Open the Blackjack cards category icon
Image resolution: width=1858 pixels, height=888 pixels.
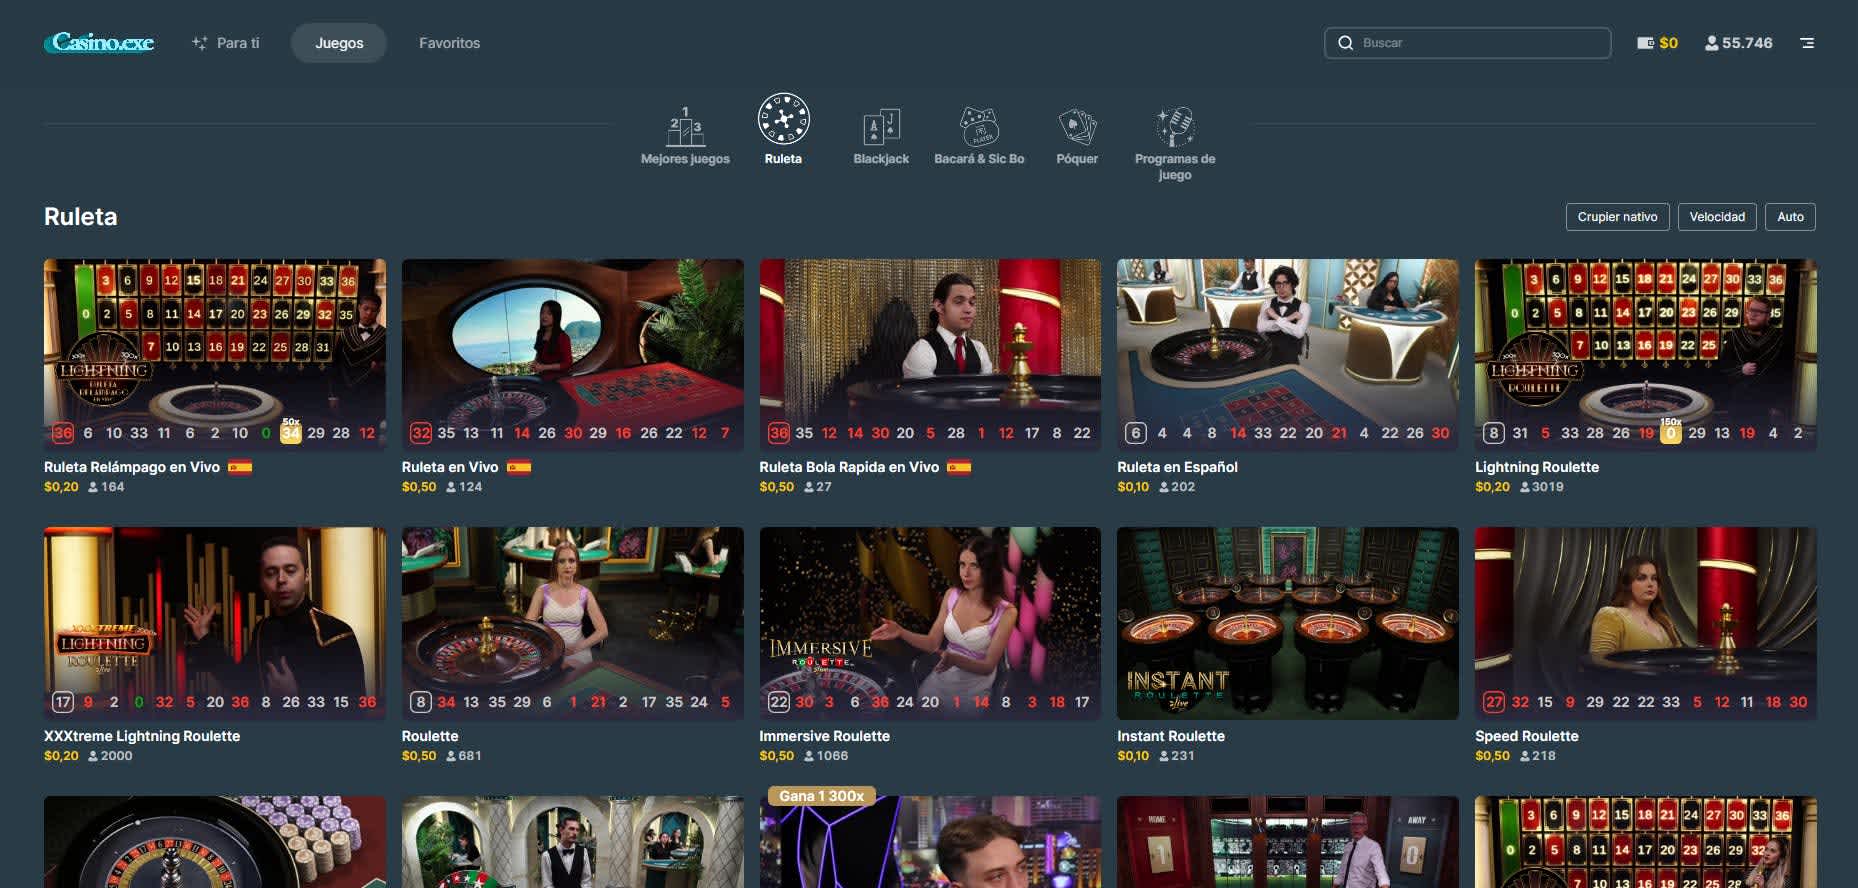pos(881,127)
